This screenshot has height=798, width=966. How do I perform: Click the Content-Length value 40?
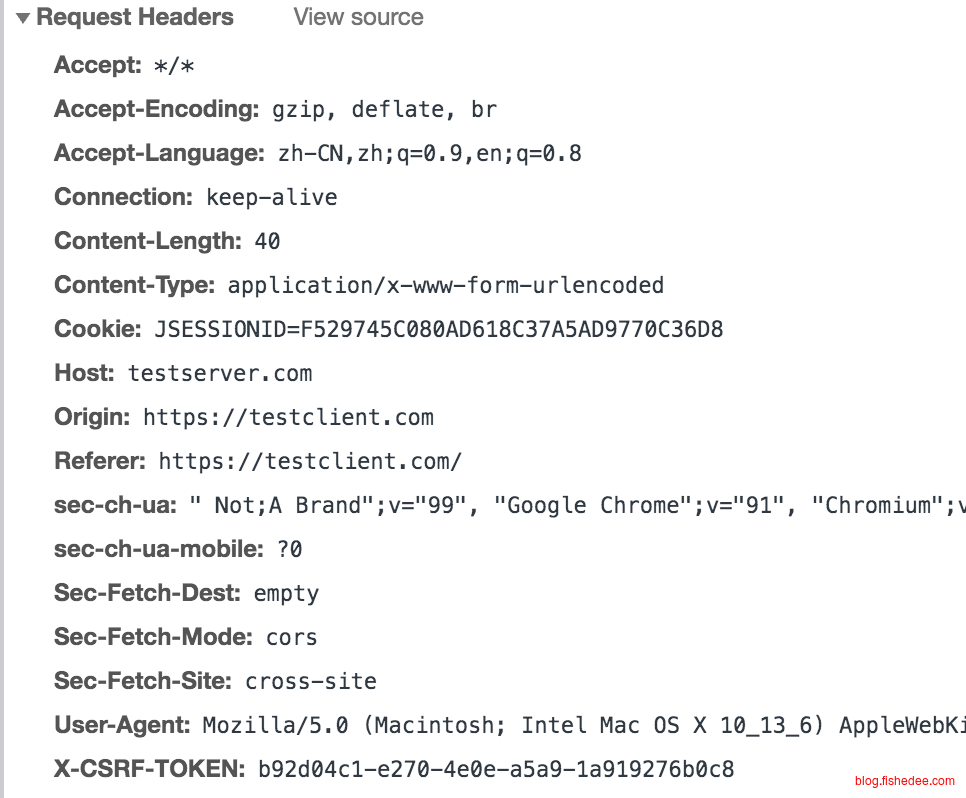(x=267, y=242)
